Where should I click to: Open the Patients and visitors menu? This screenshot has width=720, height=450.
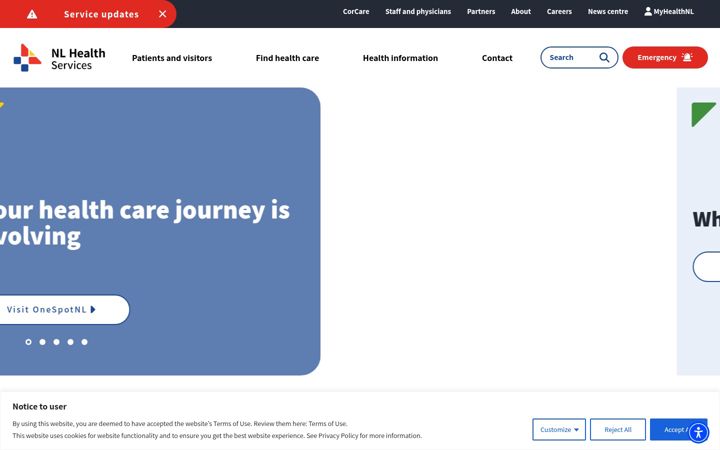coord(172,58)
